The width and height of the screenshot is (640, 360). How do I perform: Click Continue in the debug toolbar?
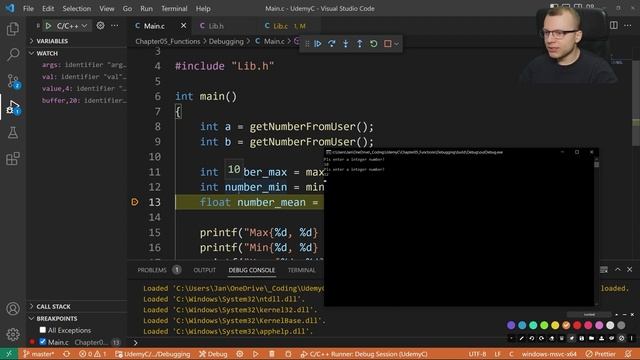318,44
